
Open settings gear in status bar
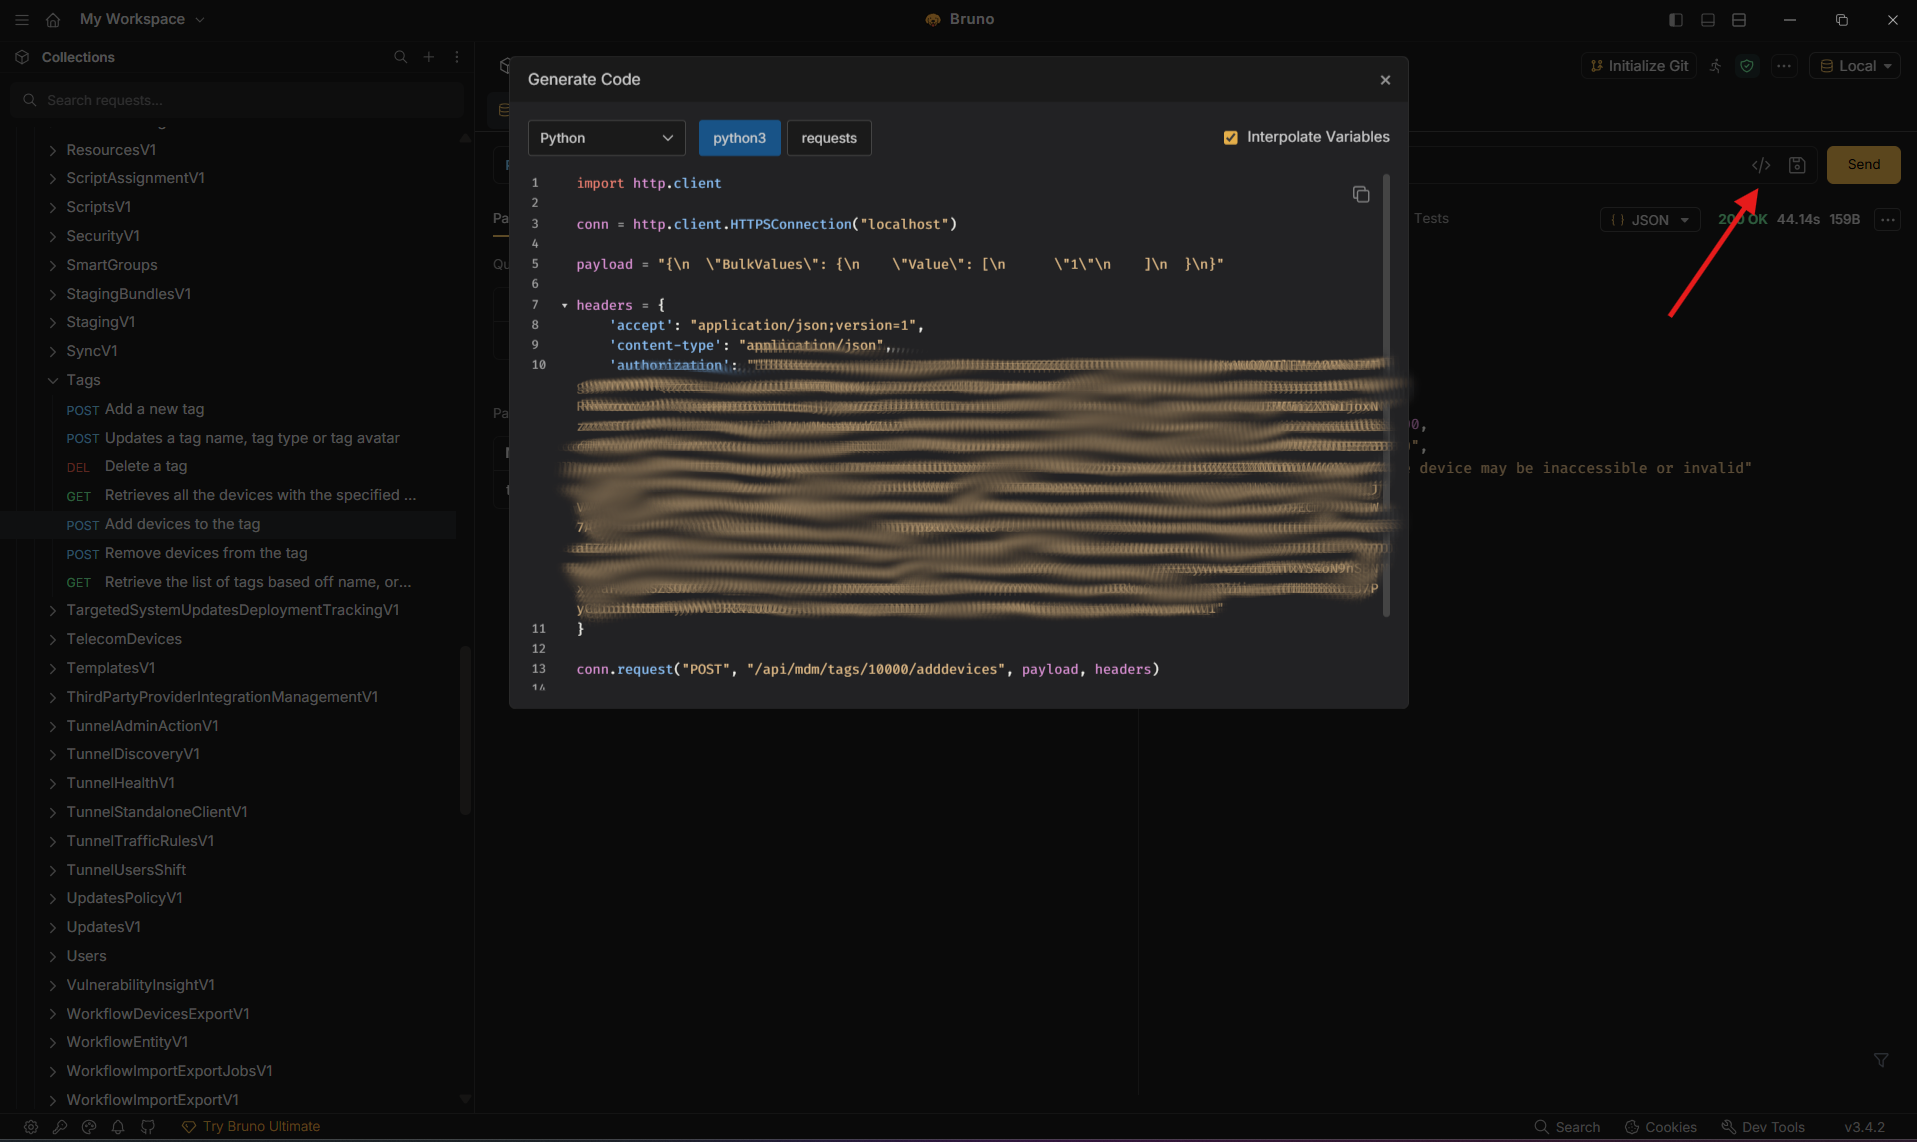coord(31,1127)
